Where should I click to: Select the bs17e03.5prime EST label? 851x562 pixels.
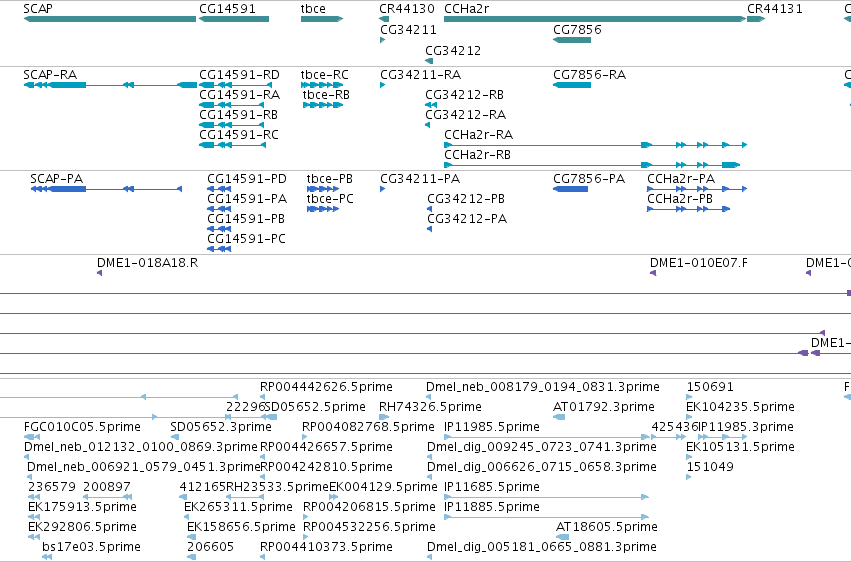point(91,548)
